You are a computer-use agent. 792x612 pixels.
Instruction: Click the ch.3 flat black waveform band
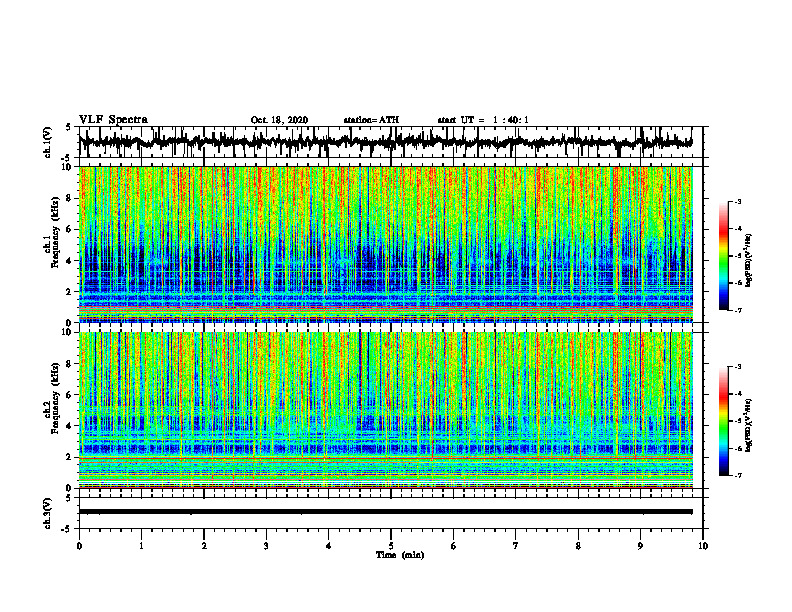pyautogui.click(x=385, y=512)
